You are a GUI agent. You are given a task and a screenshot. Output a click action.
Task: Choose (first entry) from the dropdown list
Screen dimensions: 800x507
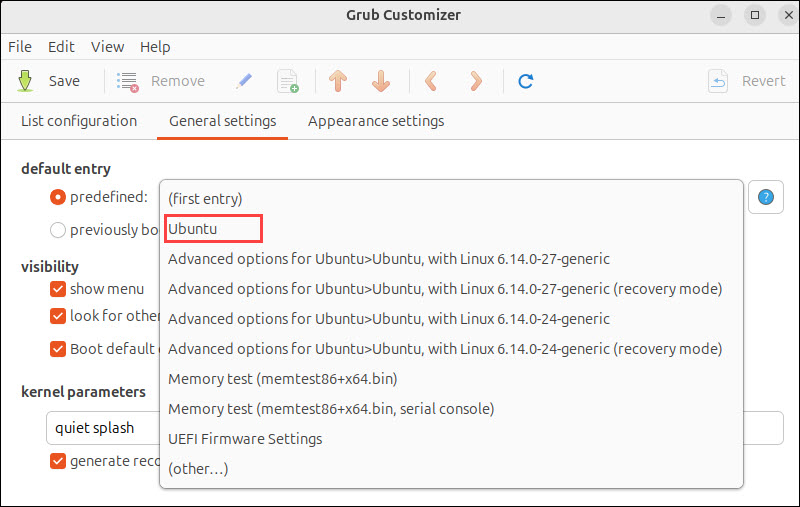452,199
